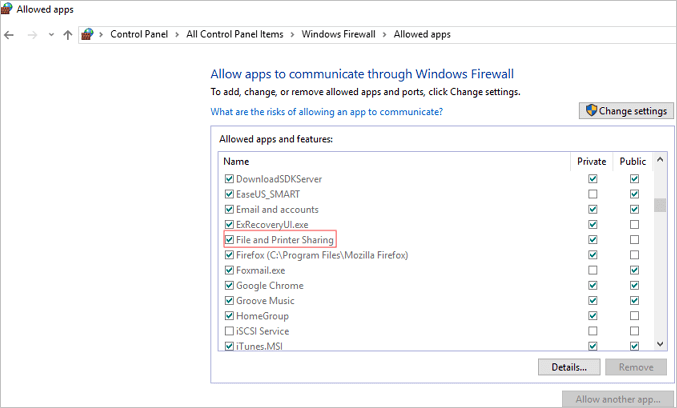Select All Control Panel Items breadcrumb
Screen dimensions: 677x408
tap(236, 34)
